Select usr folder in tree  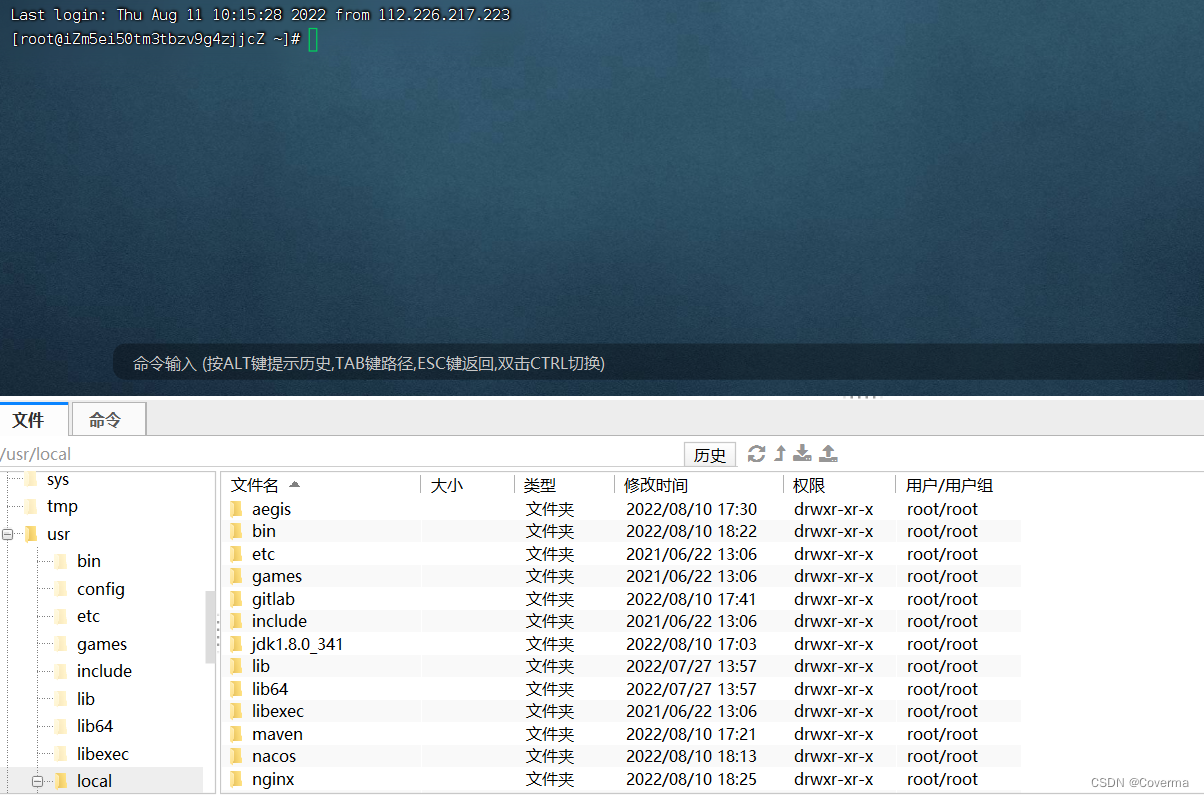click(x=58, y=534)
